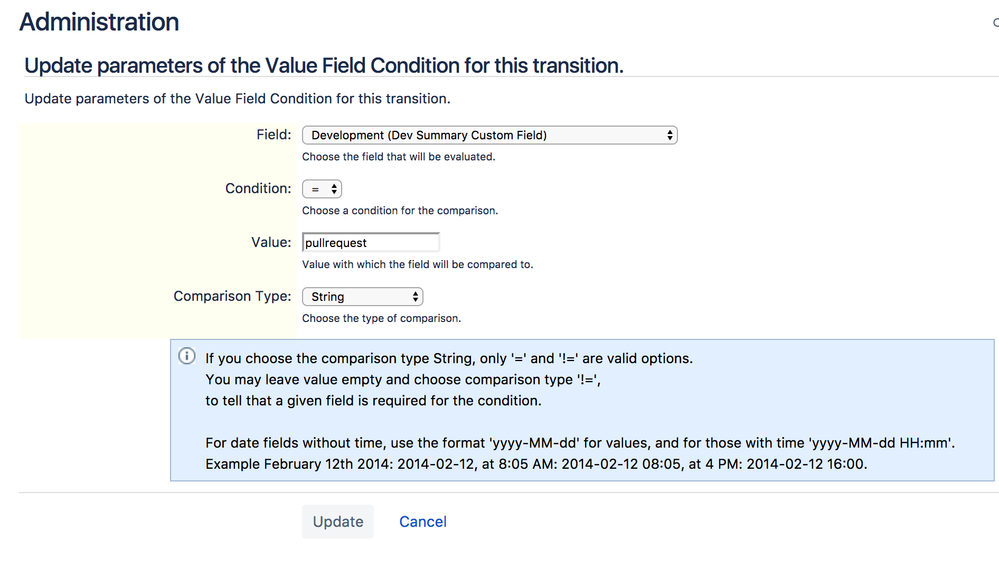The width and height of the screenshot is (999, 588).
Task: Click the hint 'Value with which the field will be compared to'
Action: pos(417,264)
